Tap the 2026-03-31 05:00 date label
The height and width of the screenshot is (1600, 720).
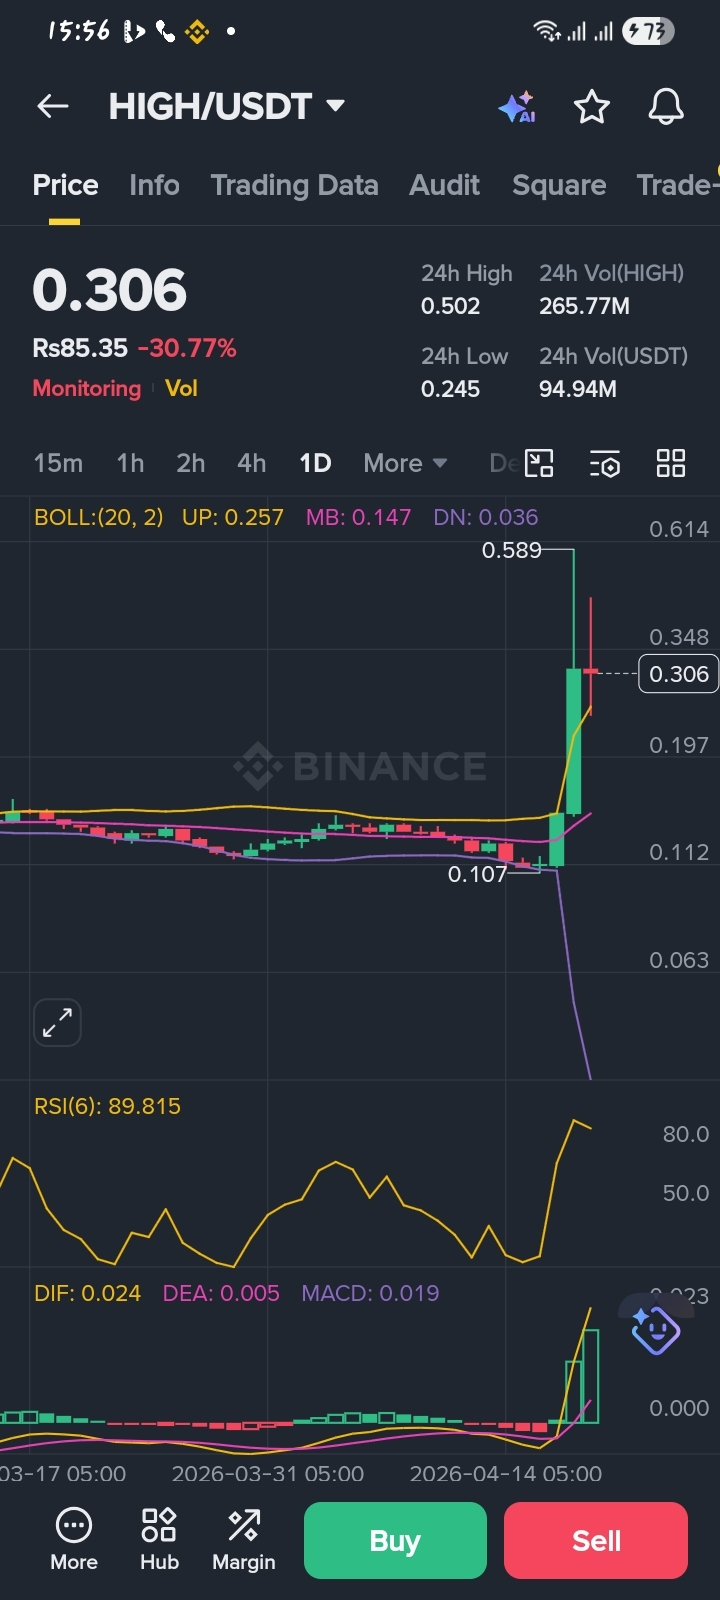(268, 1473)
